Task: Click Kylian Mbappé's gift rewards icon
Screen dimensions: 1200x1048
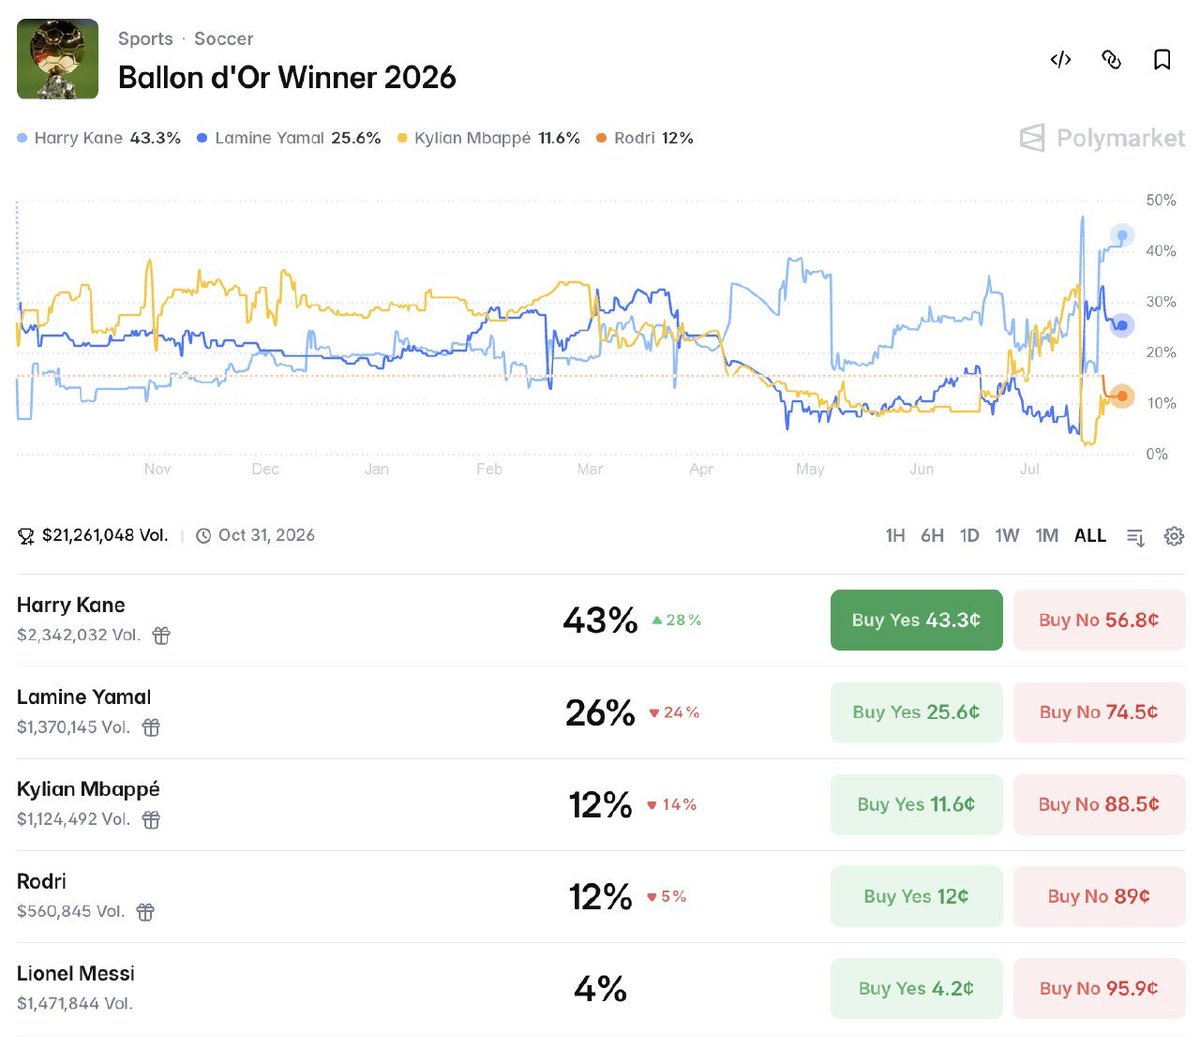Action: click(151, 819)
